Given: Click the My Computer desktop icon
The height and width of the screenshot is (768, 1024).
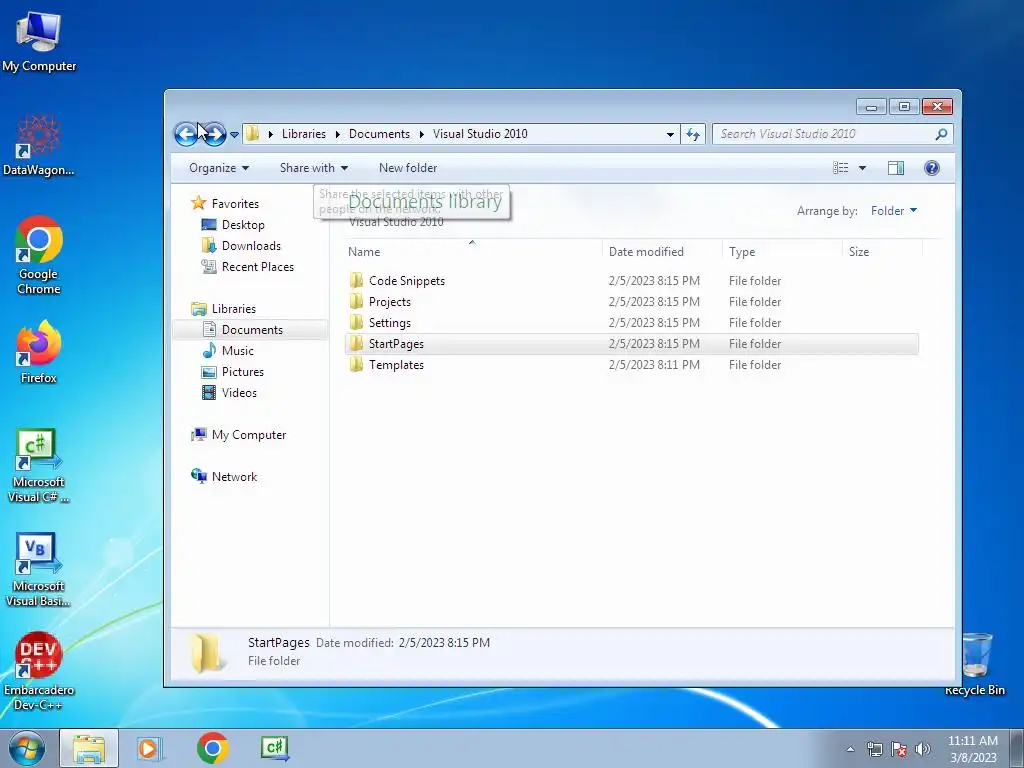Looking at the screenshot, I should 39,42.
